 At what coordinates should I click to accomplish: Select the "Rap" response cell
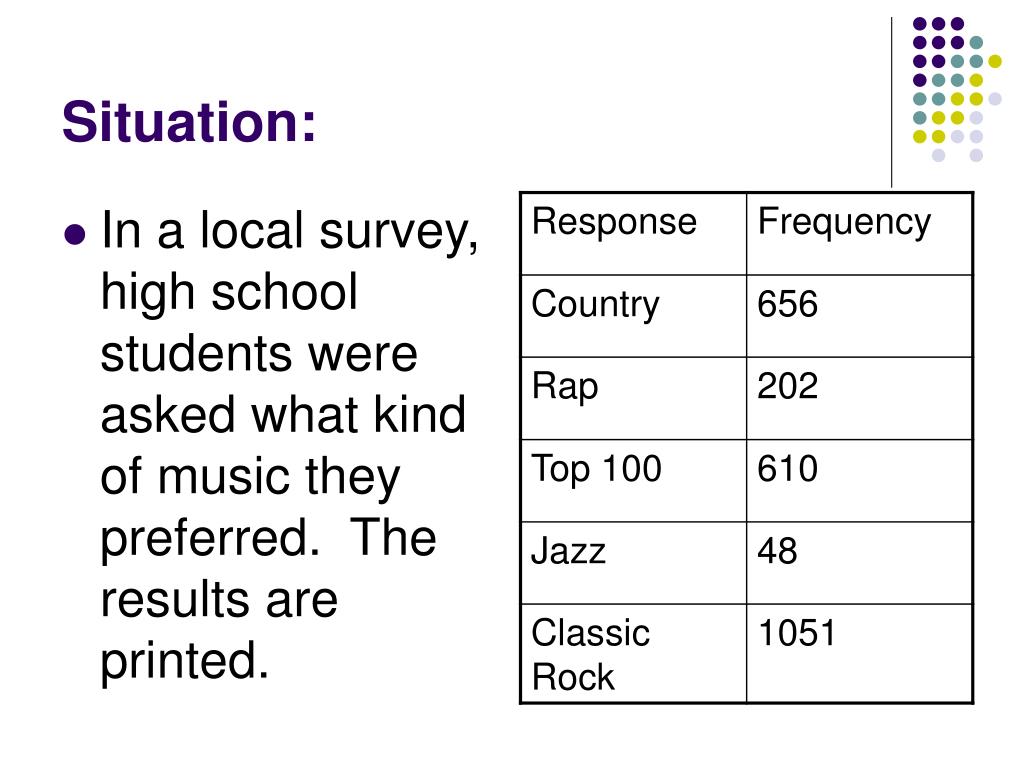point(565,386)
